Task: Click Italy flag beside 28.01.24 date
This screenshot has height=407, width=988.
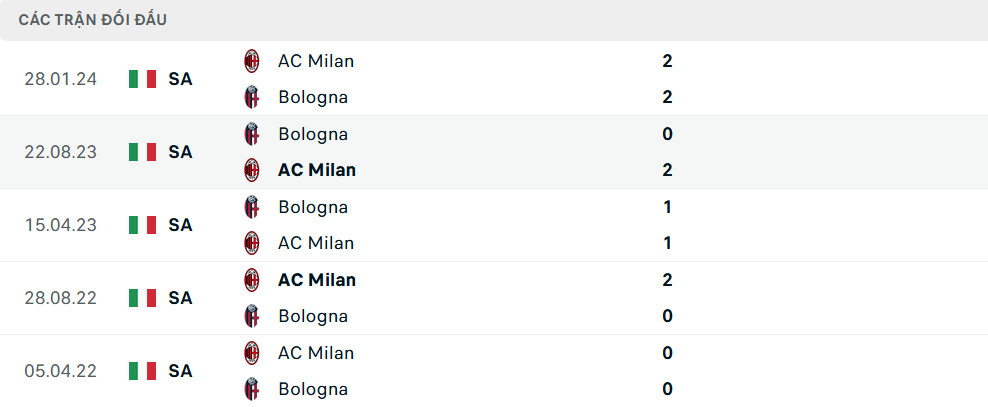Action: 143,79
